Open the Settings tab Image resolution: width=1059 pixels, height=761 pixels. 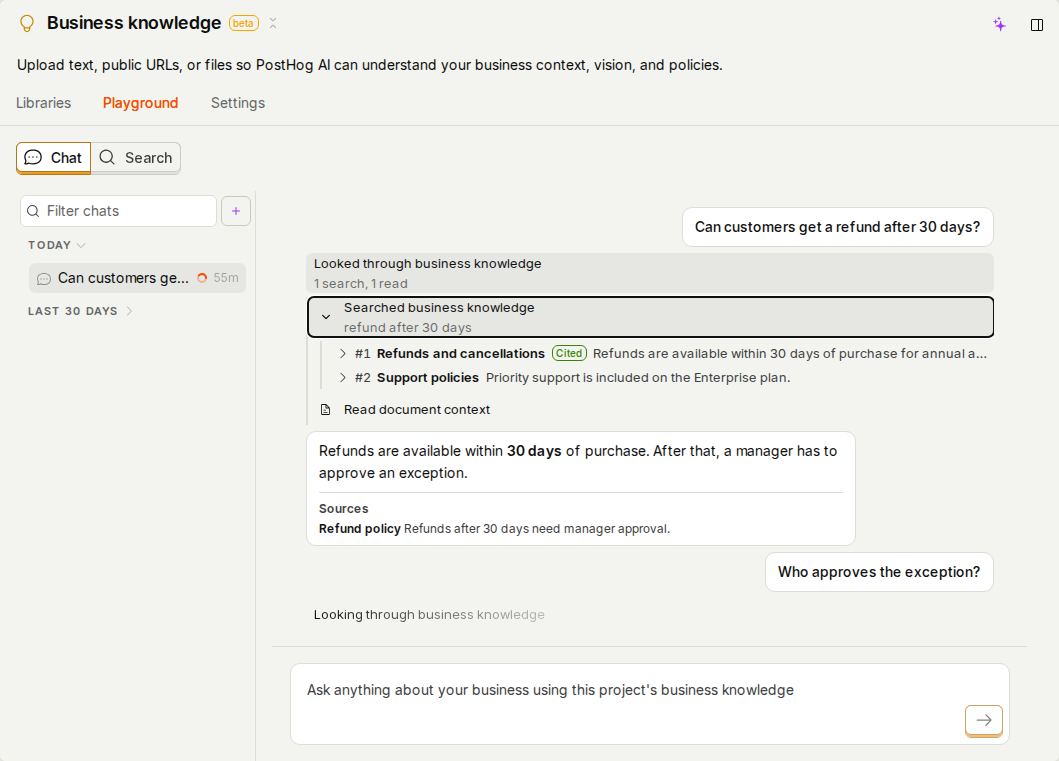click(238, 103)
